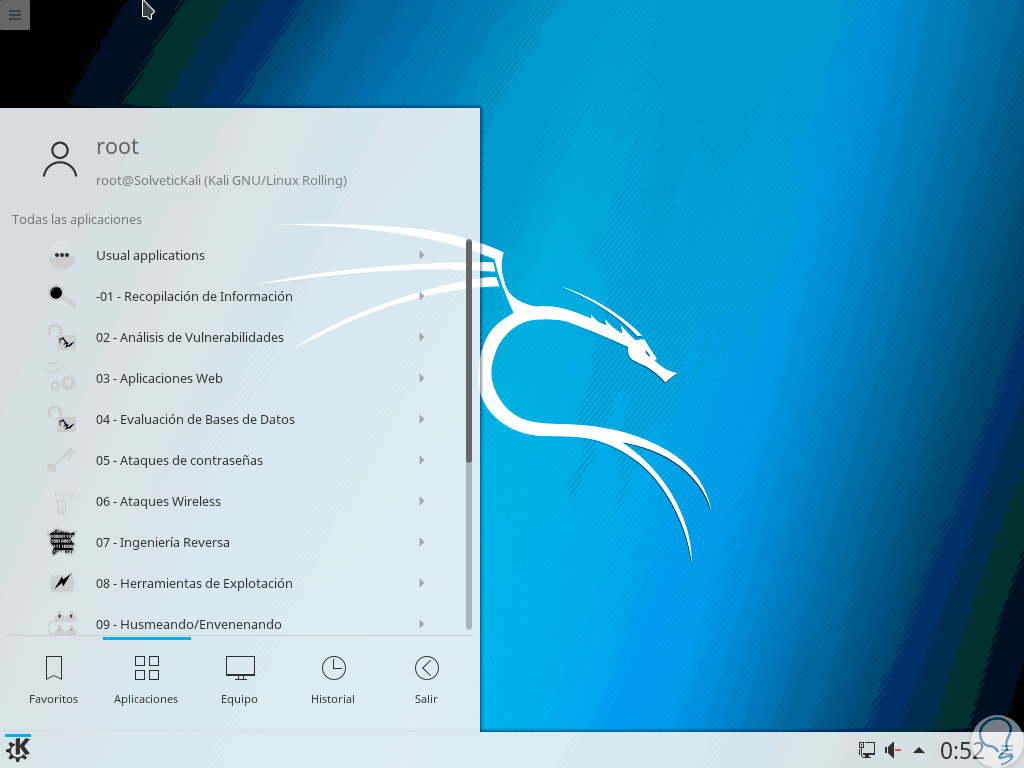Open the Salir tab

426,680
